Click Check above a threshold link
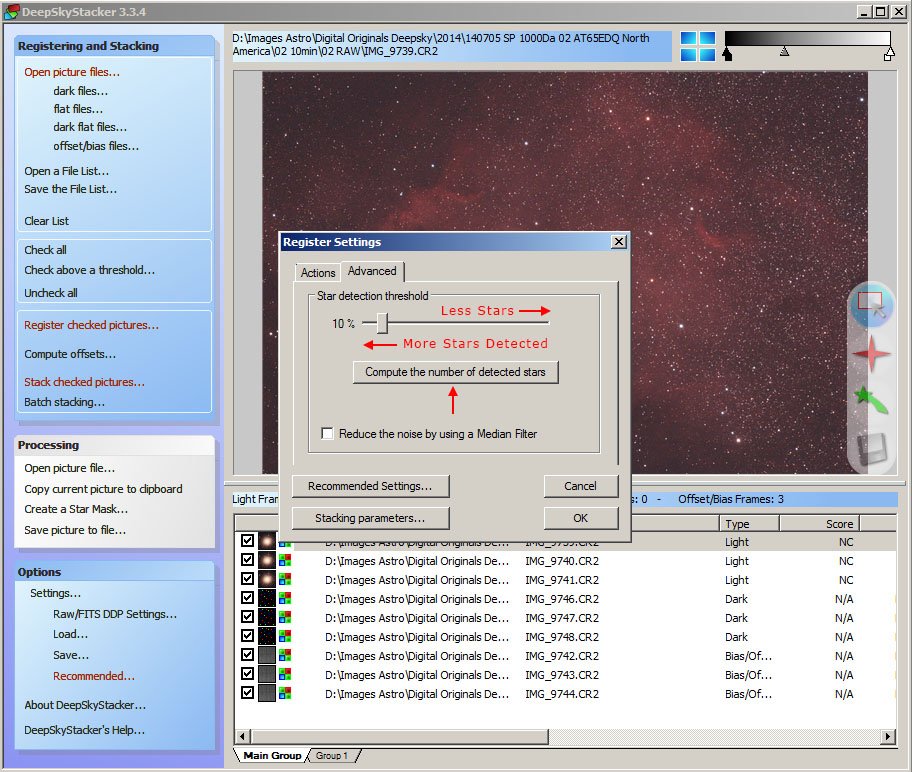 (x=90, y=270)
